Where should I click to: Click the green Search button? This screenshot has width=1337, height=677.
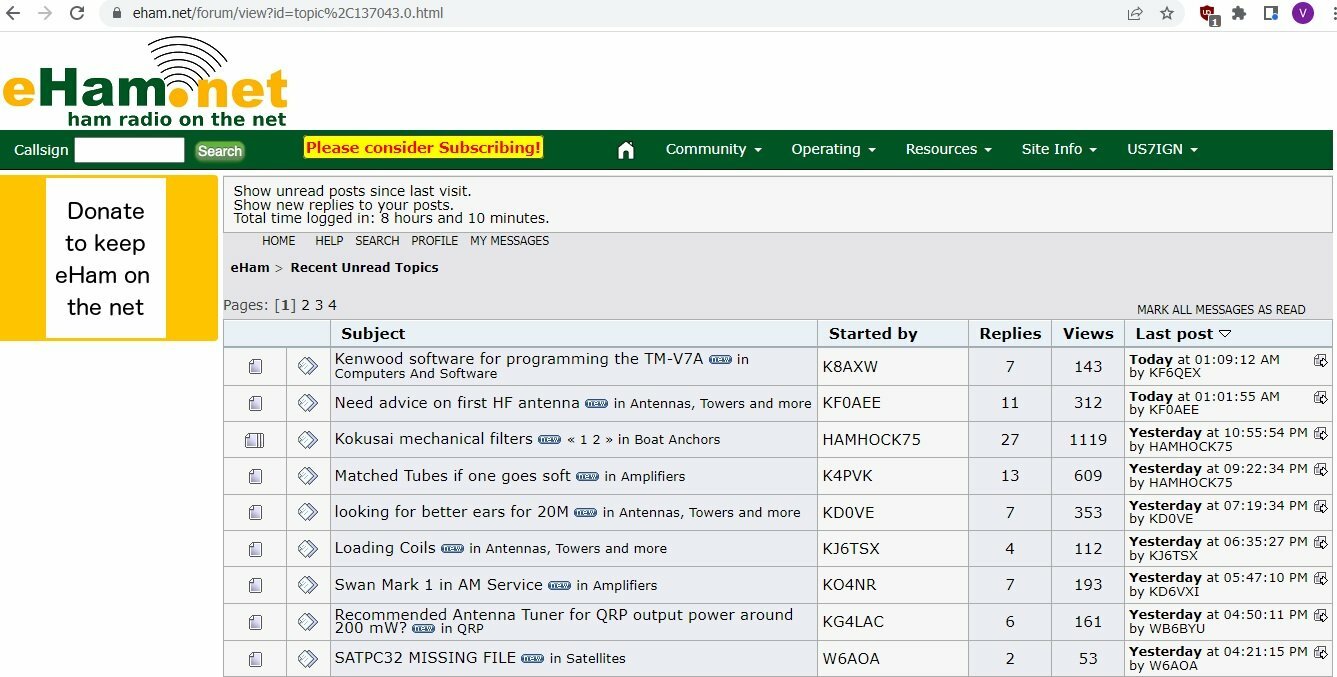[220, 151]
